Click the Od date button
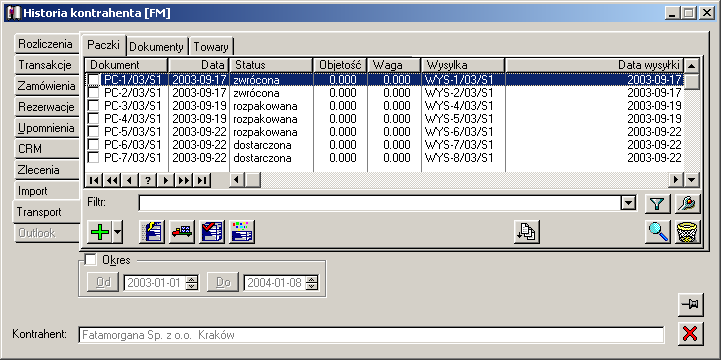721x360 pixels. pos(103,282)
